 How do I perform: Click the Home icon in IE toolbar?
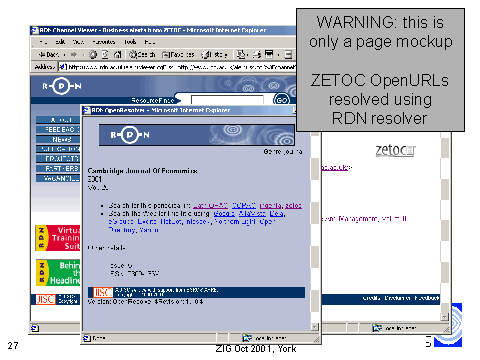[117, 54]
